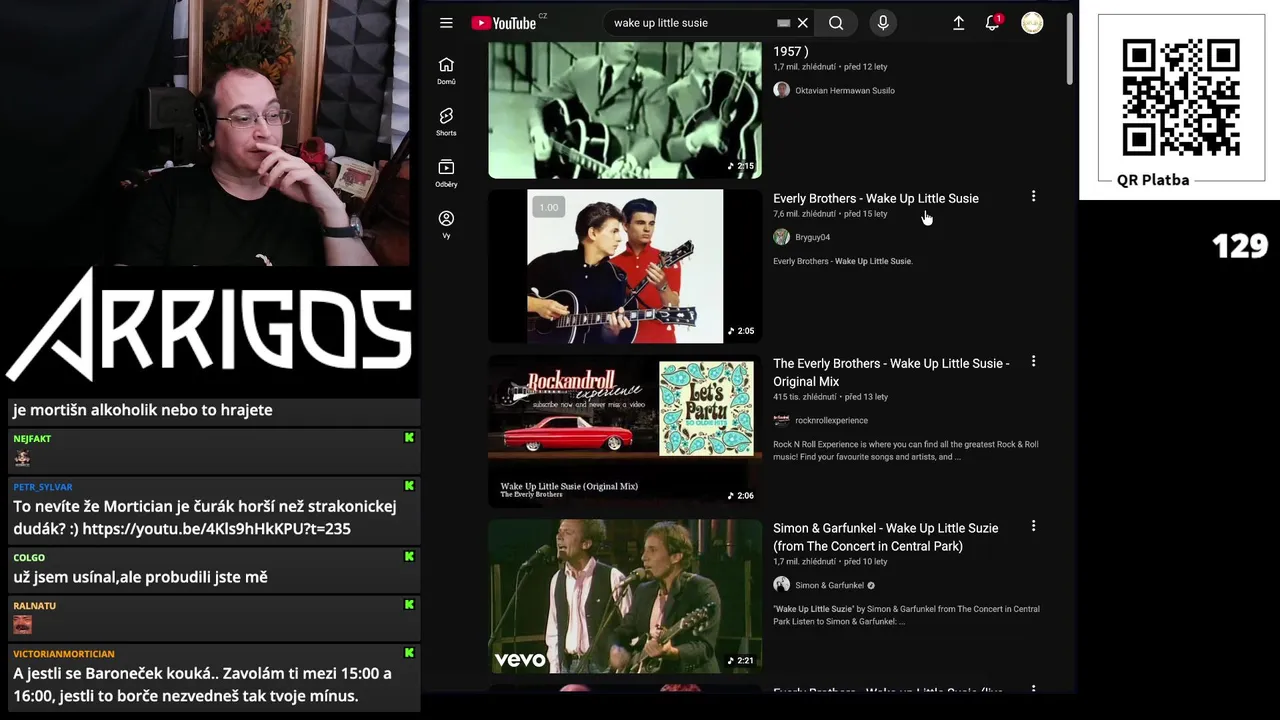Screen dimensions: 1280x720
Task: Click '7,6 mil. zhlédnutí' view count text
Action: click(x=804, y=214)
